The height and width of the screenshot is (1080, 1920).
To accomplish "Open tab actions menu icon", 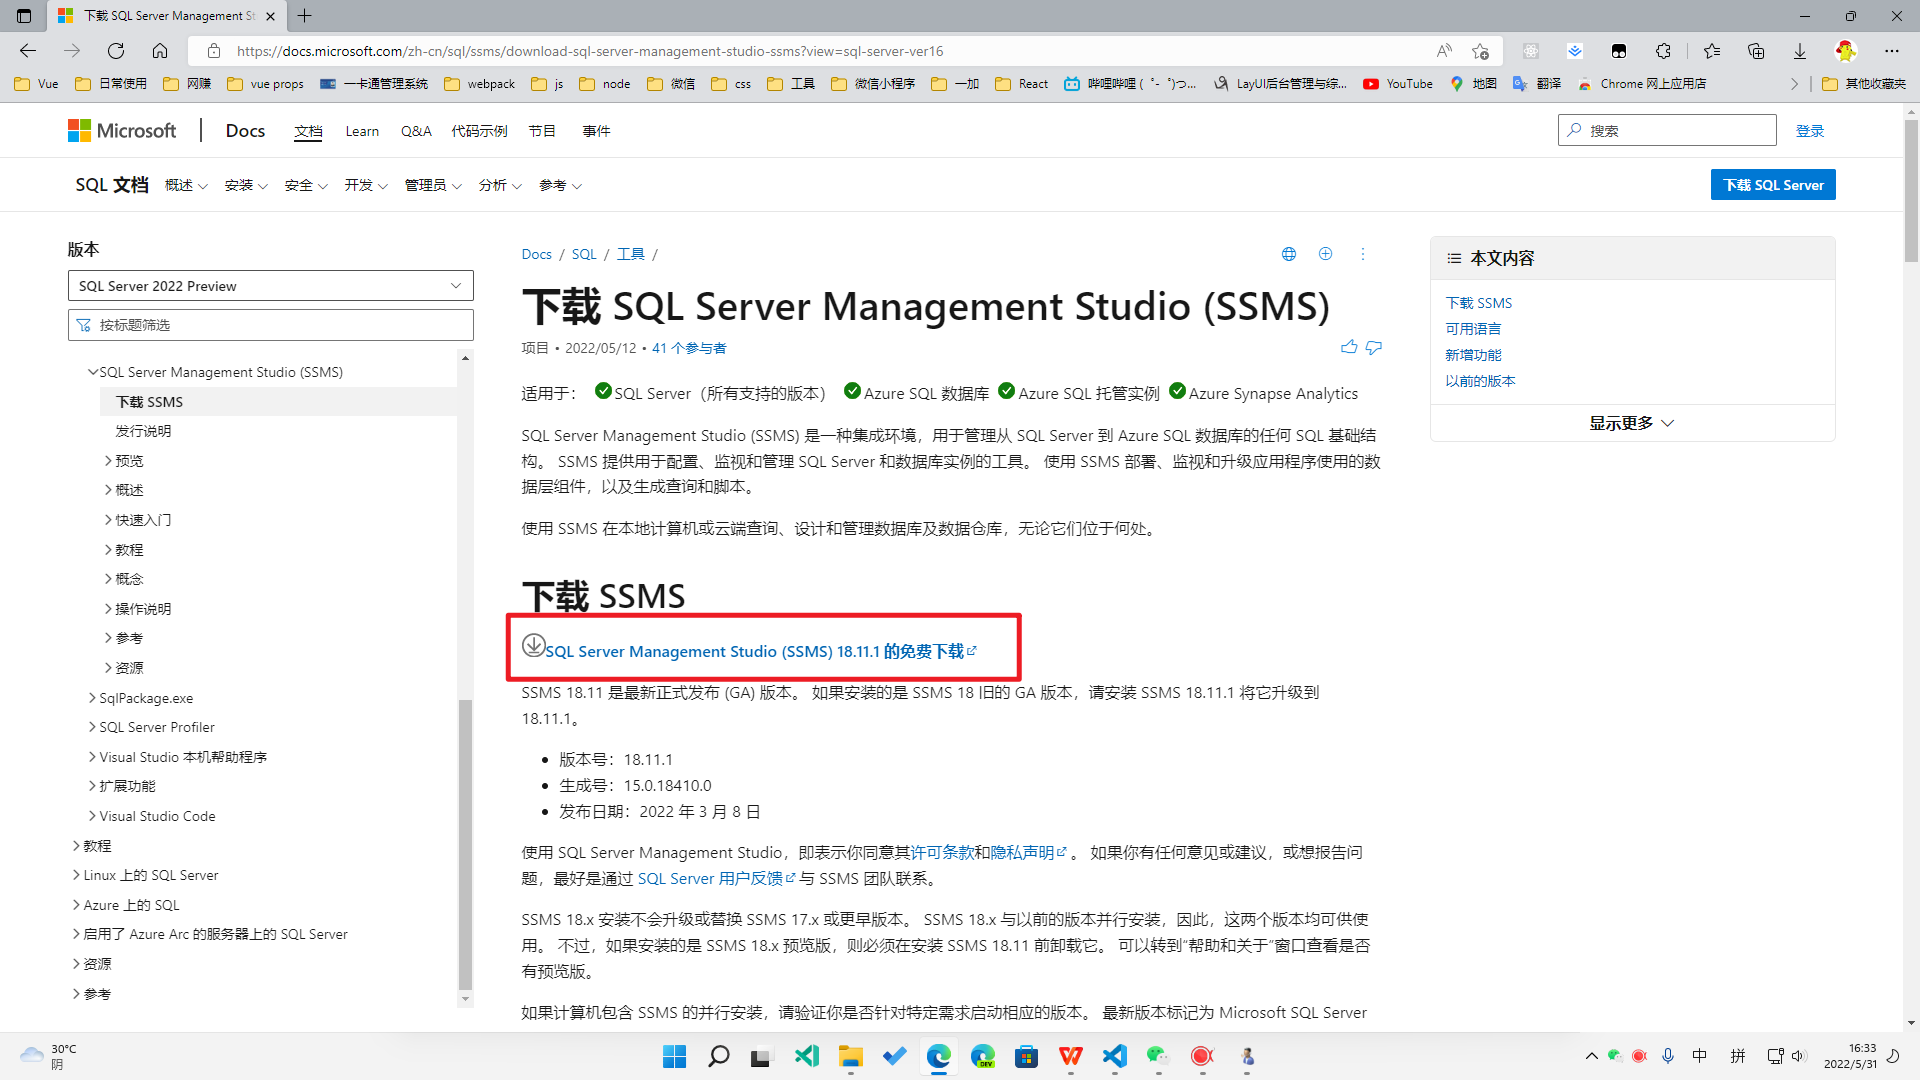I will tap(24, 16).
